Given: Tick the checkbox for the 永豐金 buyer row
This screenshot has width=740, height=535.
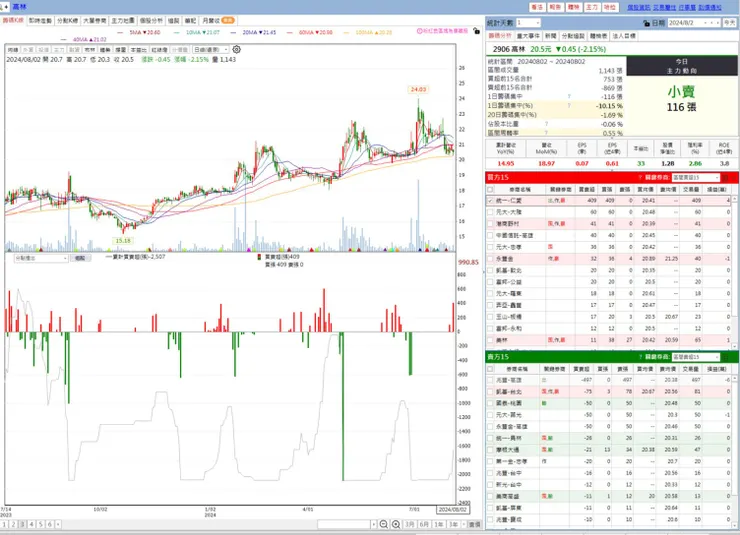Looking at the screenshot, I should 490,259.
